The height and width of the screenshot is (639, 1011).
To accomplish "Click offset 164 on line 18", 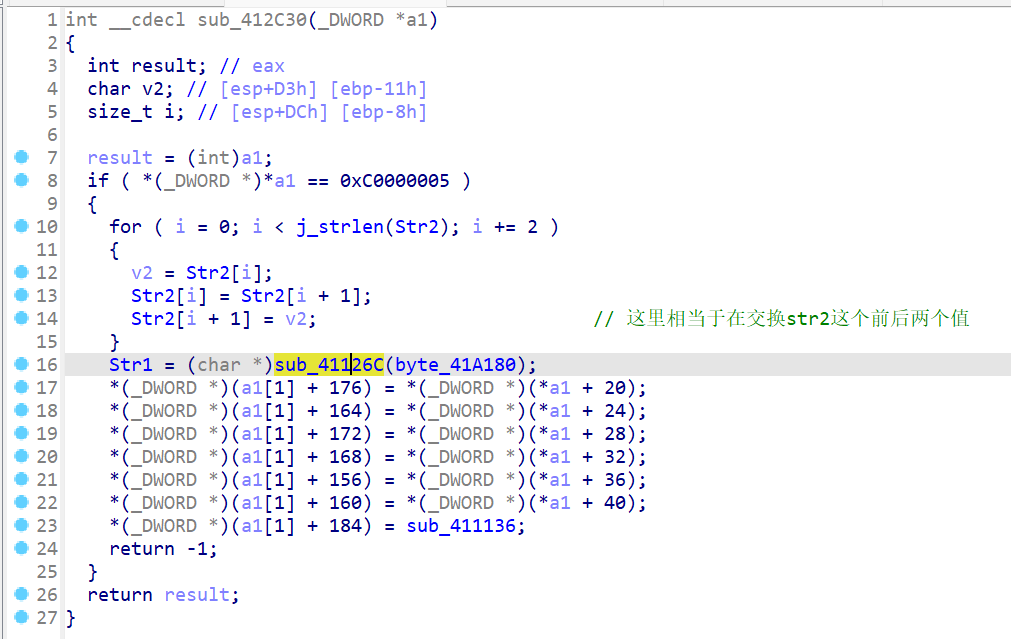I will 346,411.
